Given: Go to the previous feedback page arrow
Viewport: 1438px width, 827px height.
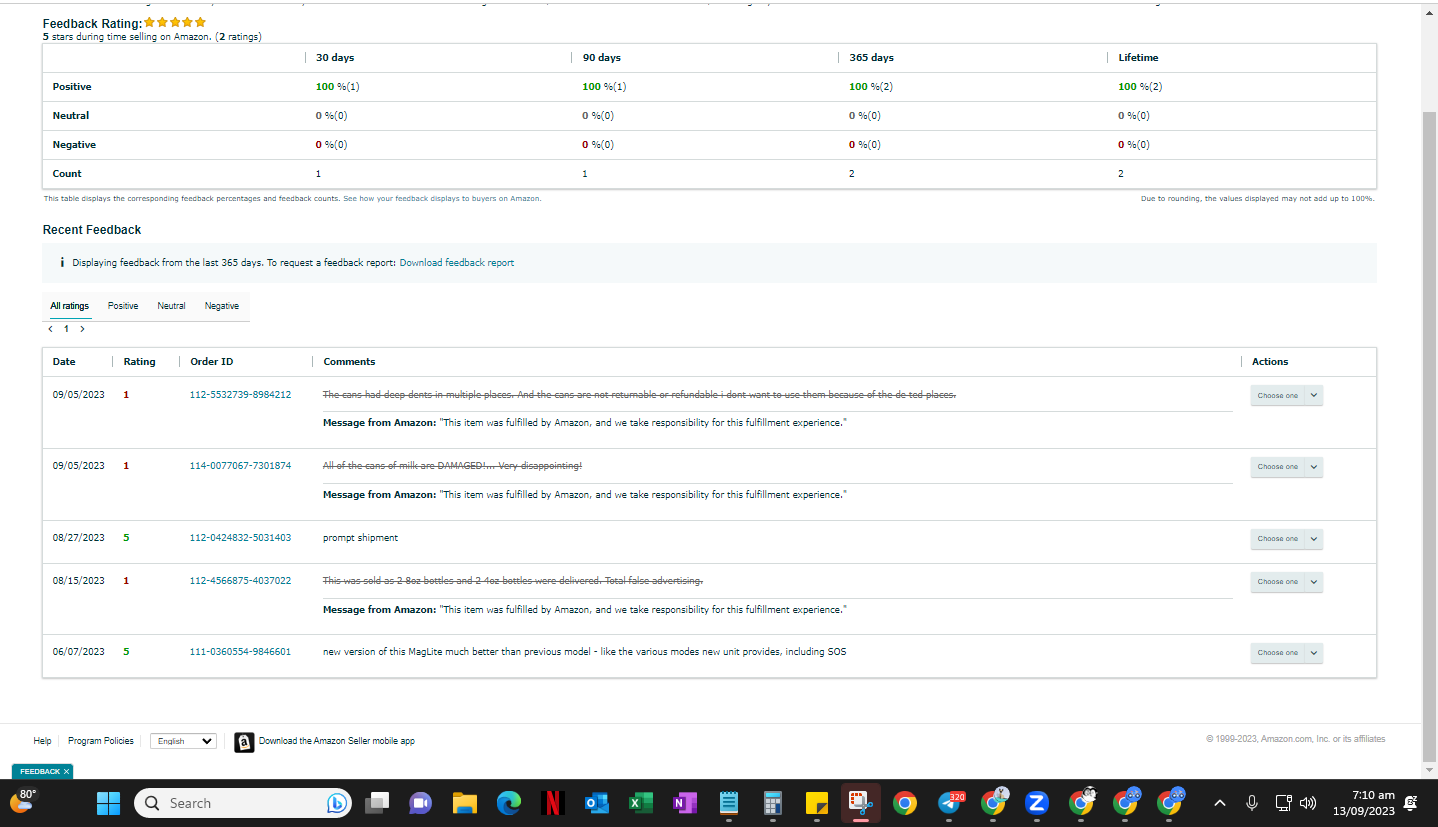Looking at the screenshot, I should click(50, 329).
